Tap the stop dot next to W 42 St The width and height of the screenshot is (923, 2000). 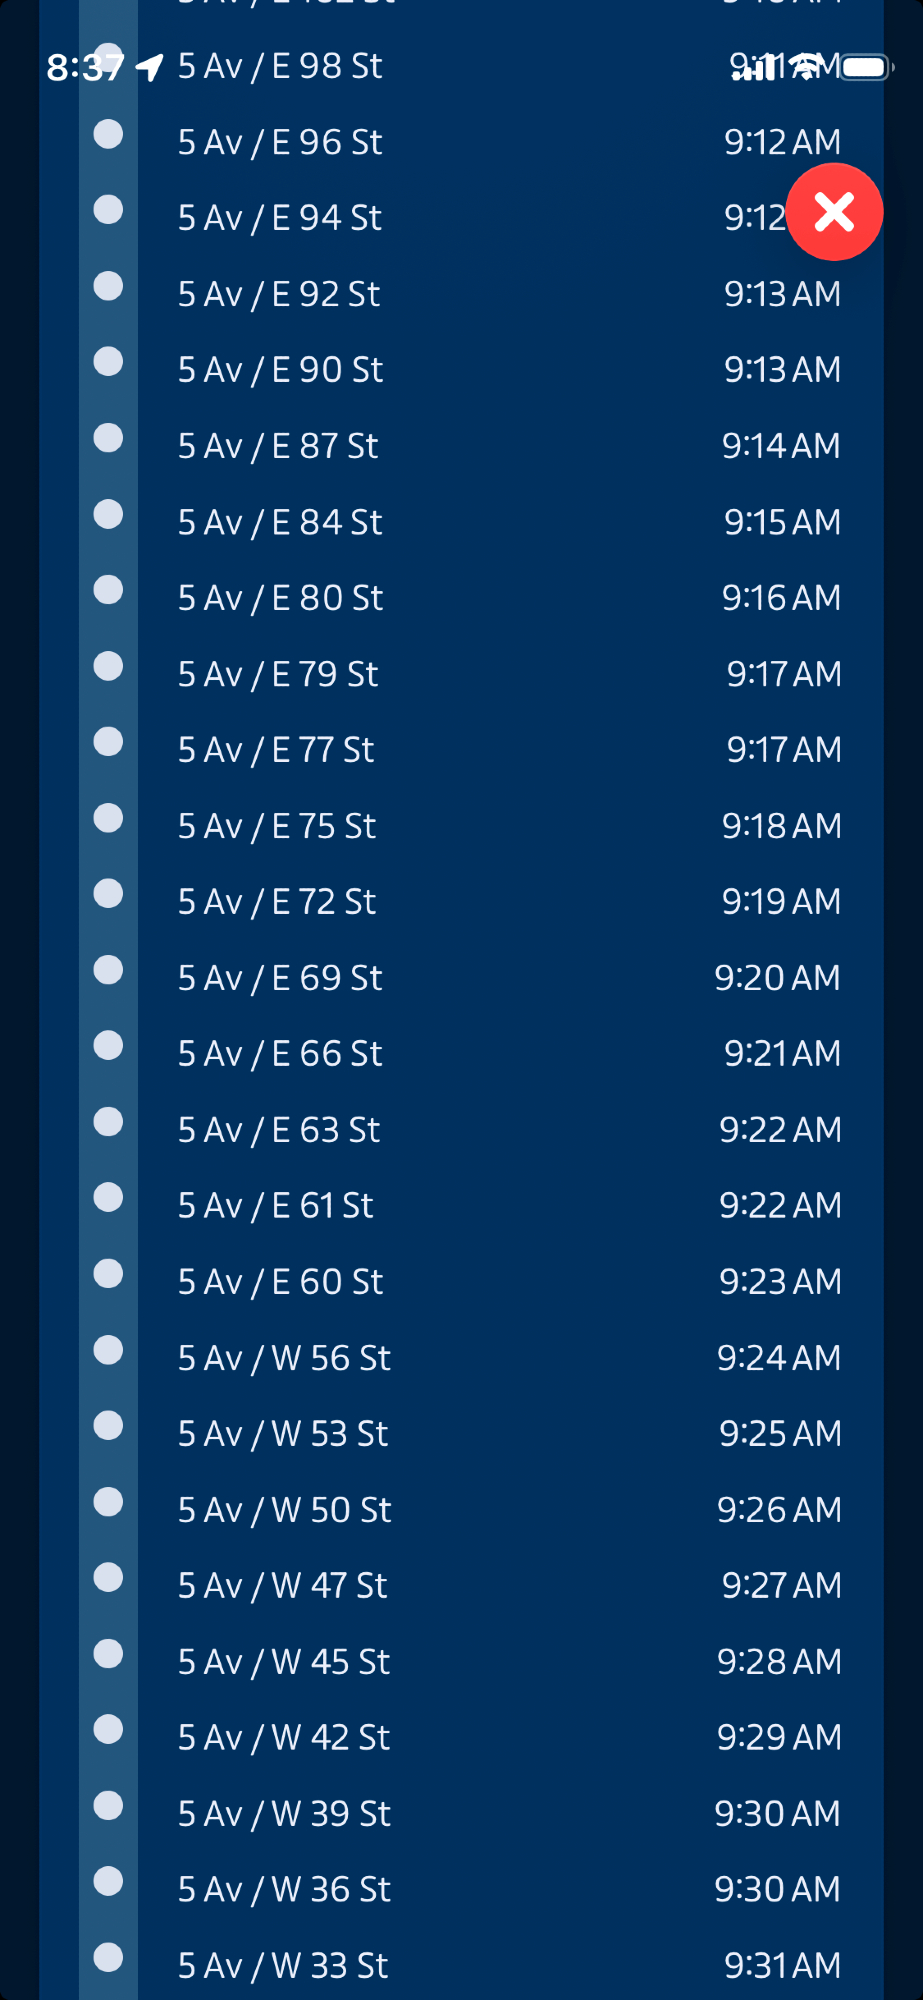[108, 1730]
